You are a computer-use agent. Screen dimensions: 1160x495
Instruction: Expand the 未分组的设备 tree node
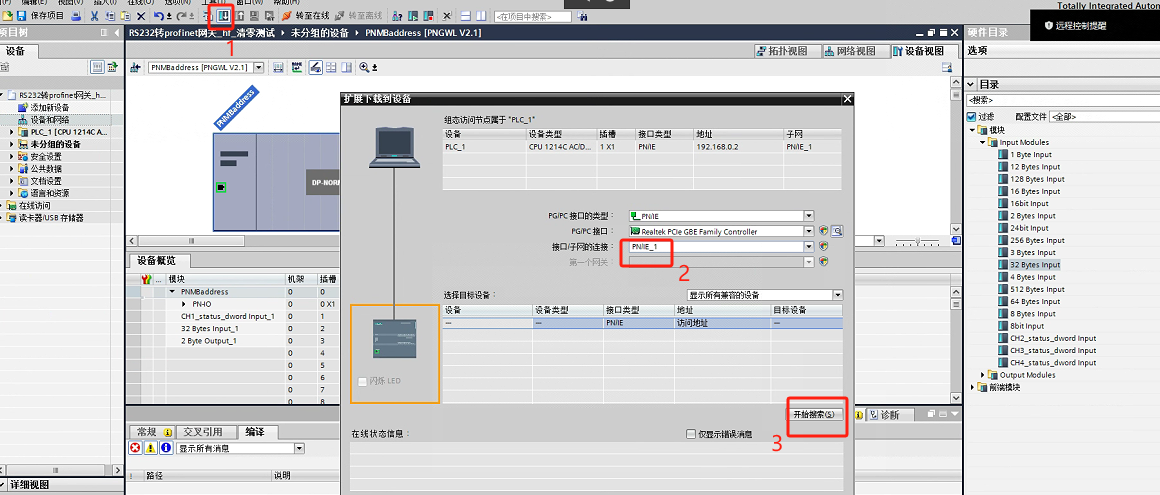click(x=13, y=144)
